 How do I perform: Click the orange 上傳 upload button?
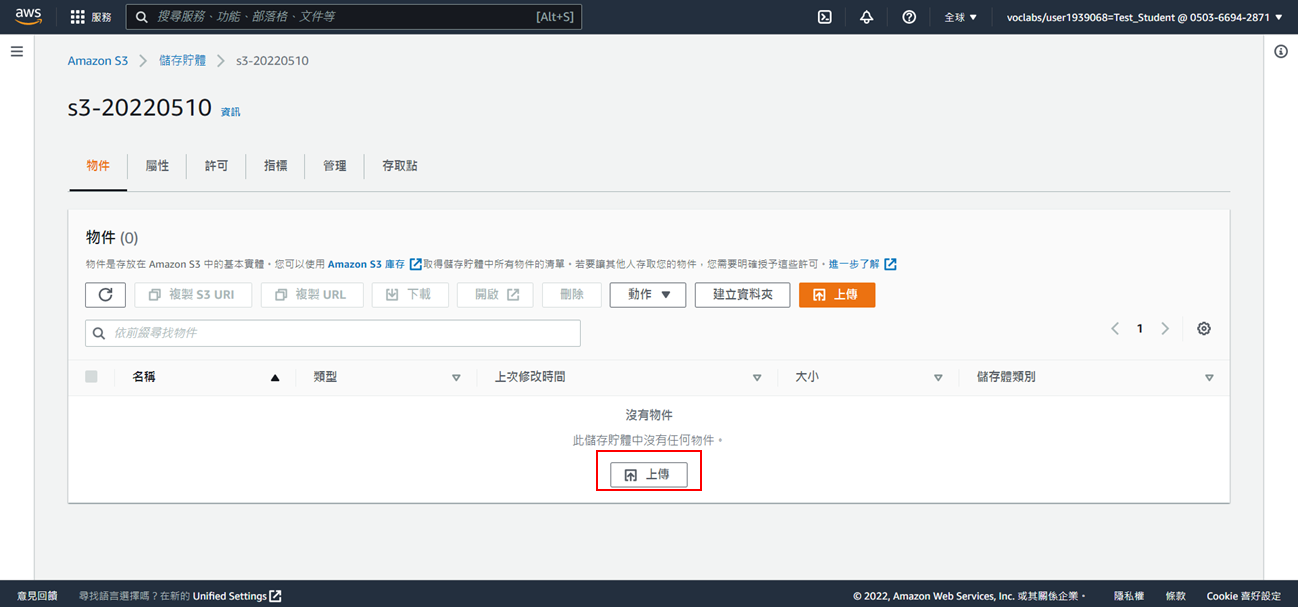pos(837,295)
